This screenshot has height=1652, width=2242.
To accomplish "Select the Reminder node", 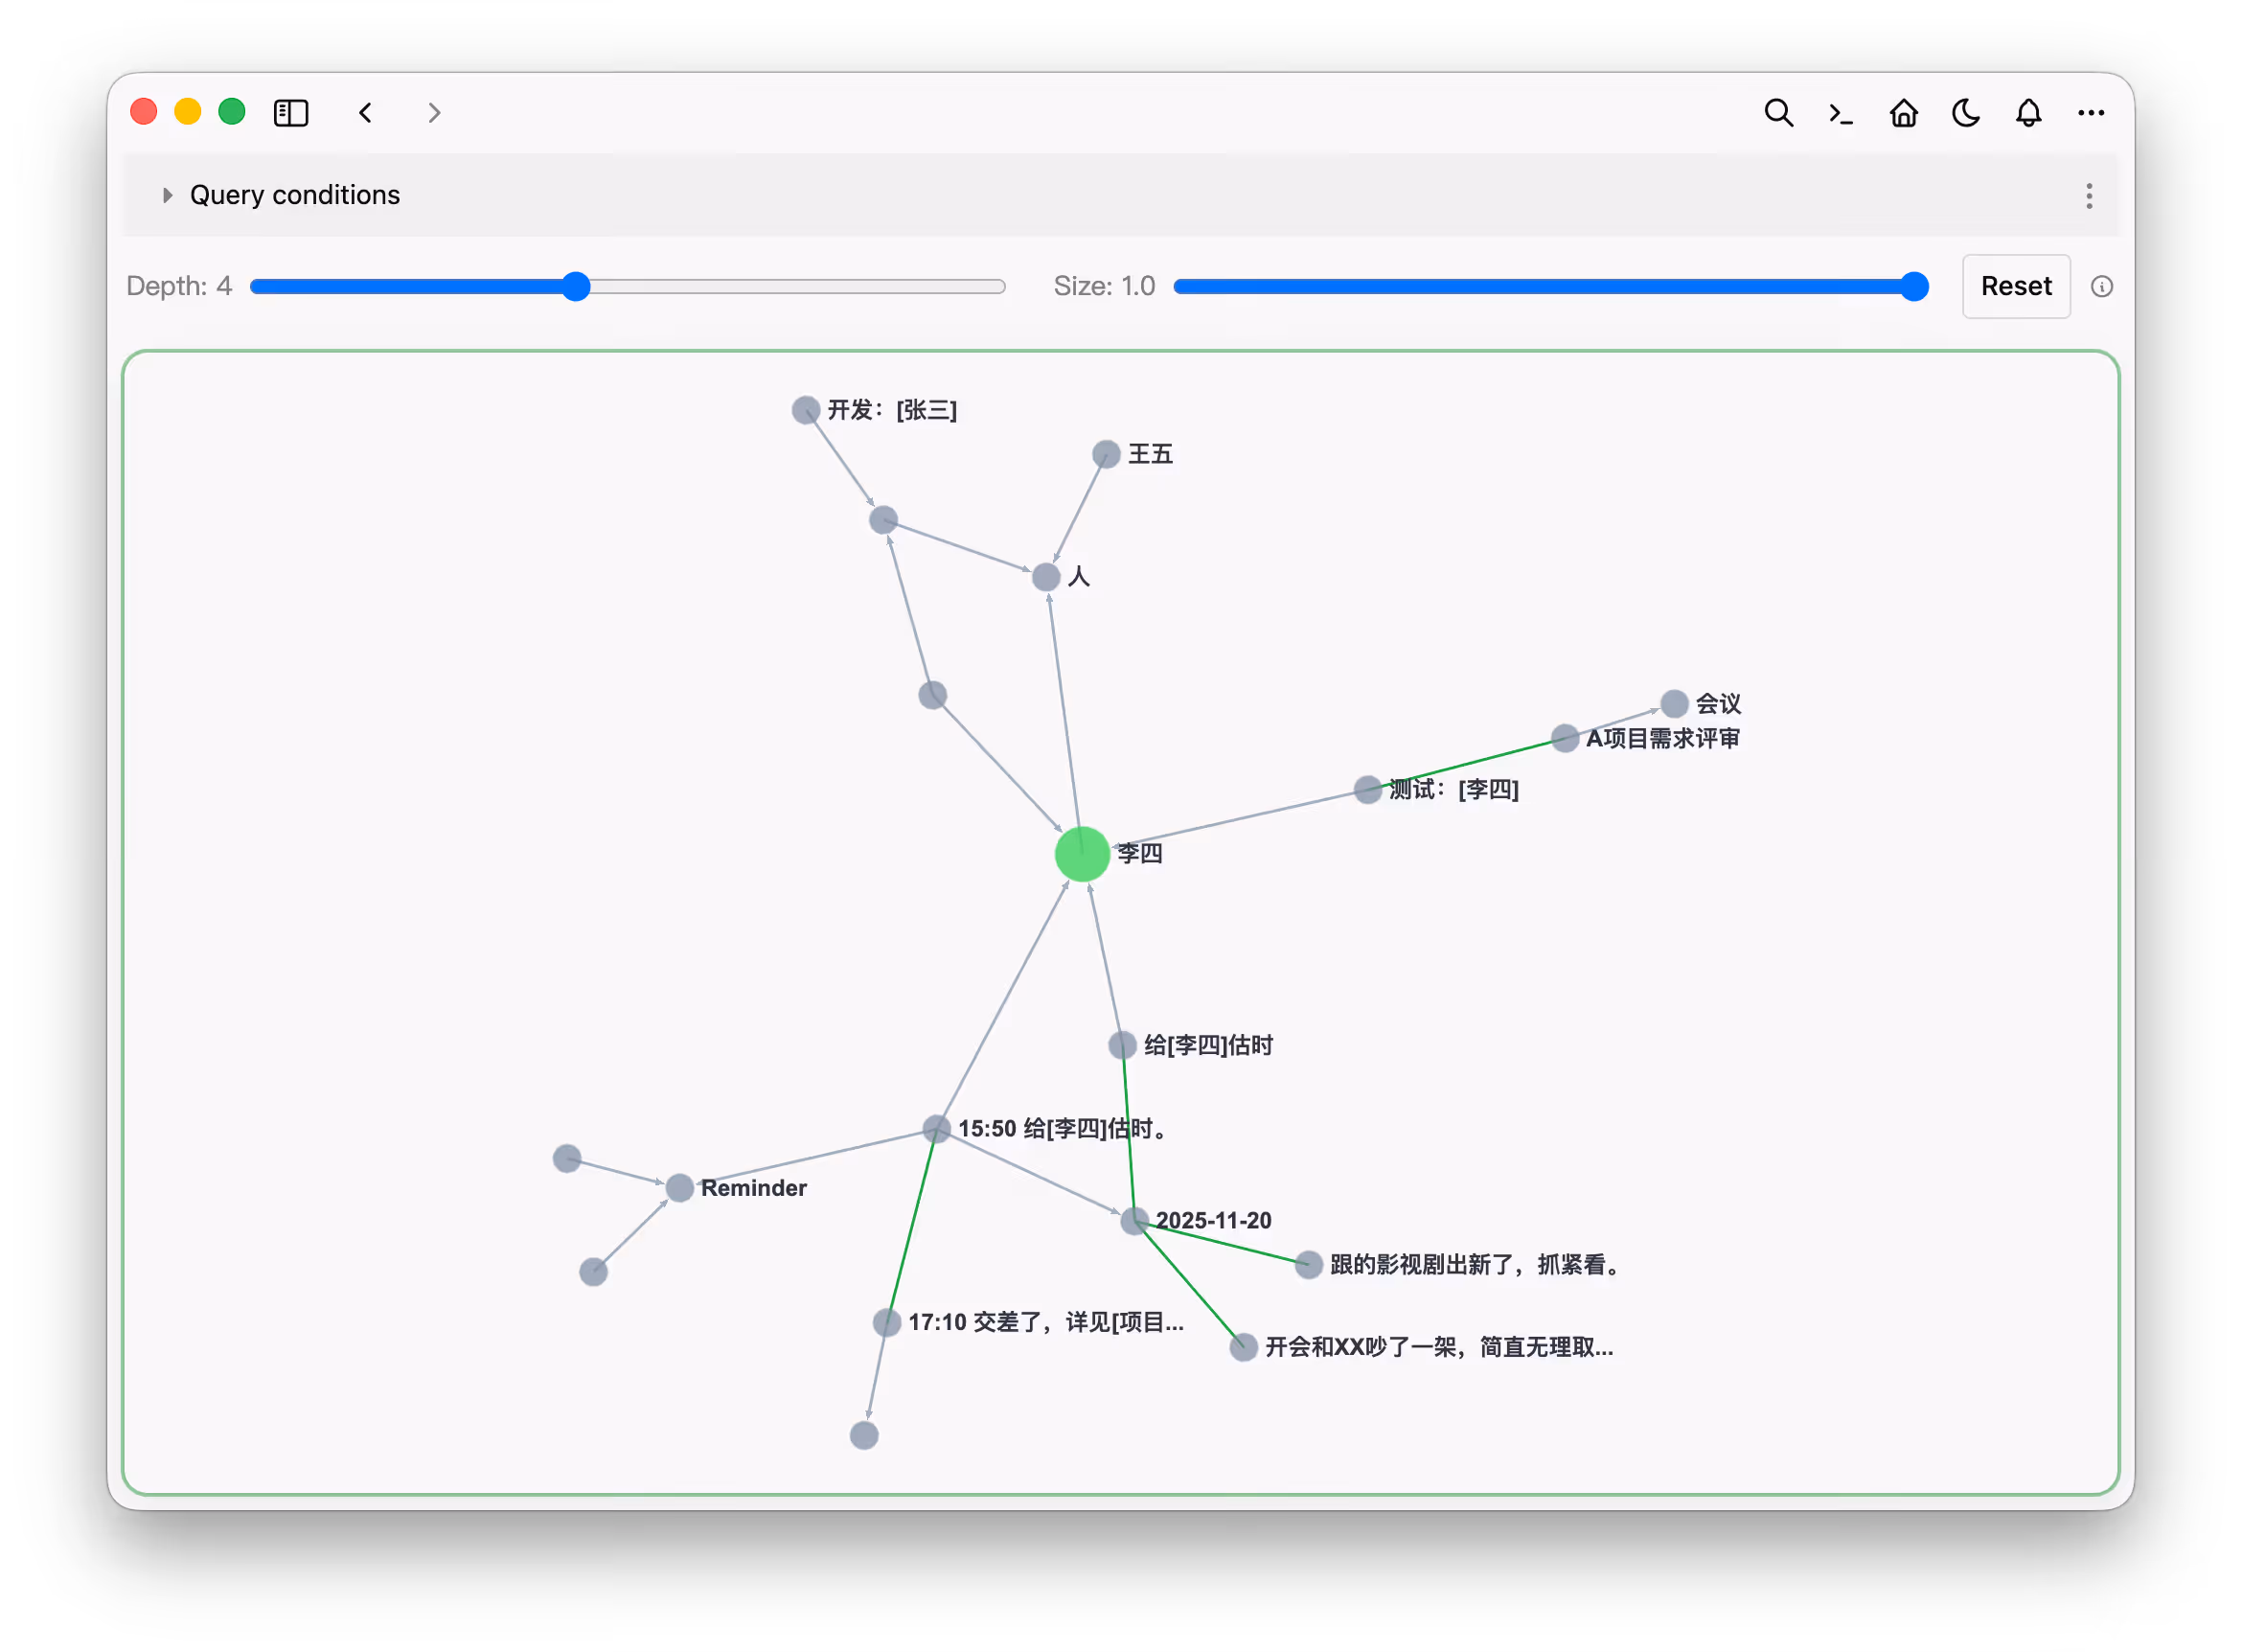I will click(x=680, y=1188).
